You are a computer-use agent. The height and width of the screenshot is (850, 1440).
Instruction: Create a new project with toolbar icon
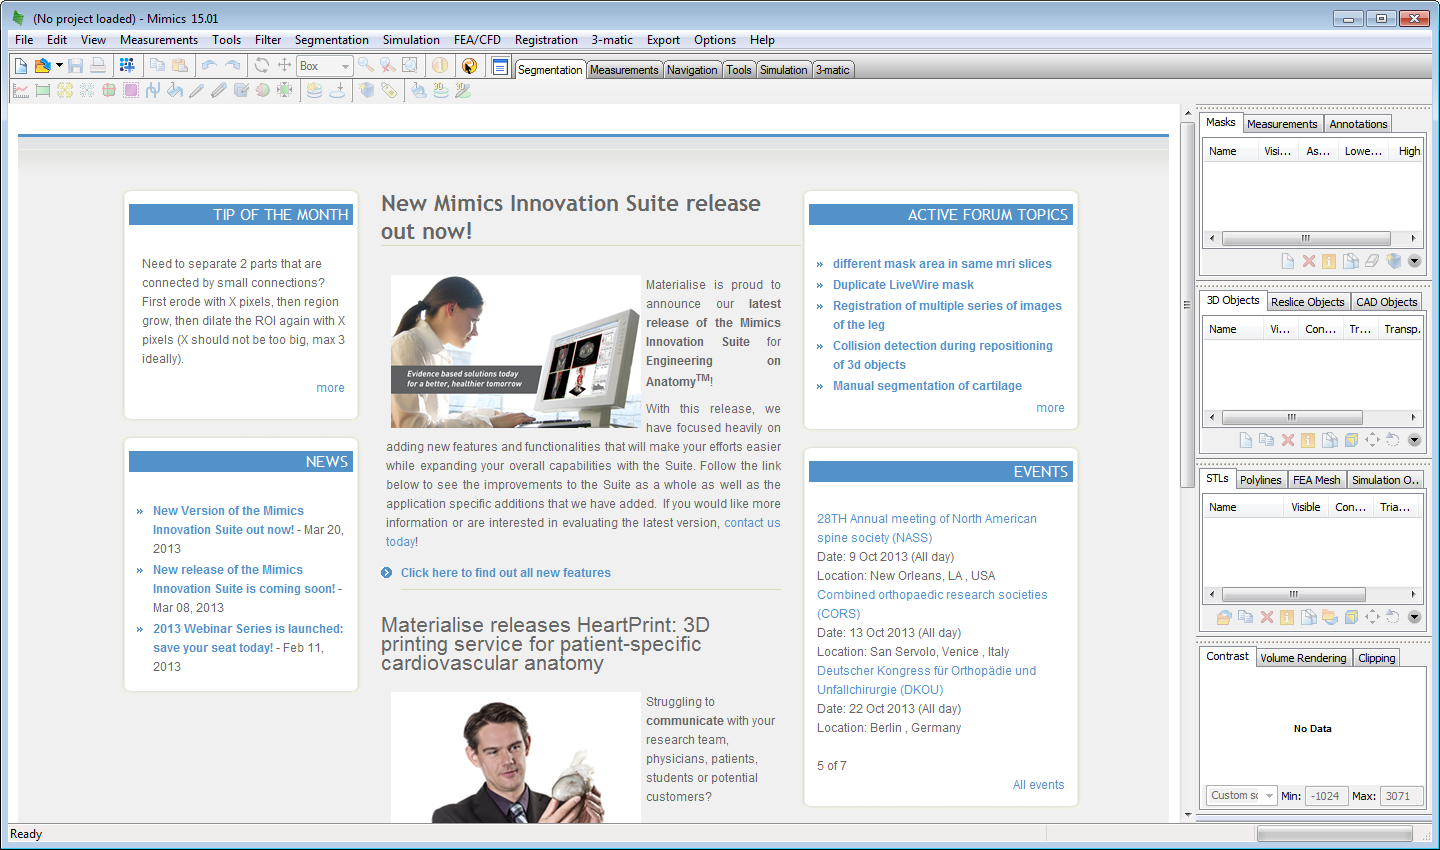coord(21,65)
